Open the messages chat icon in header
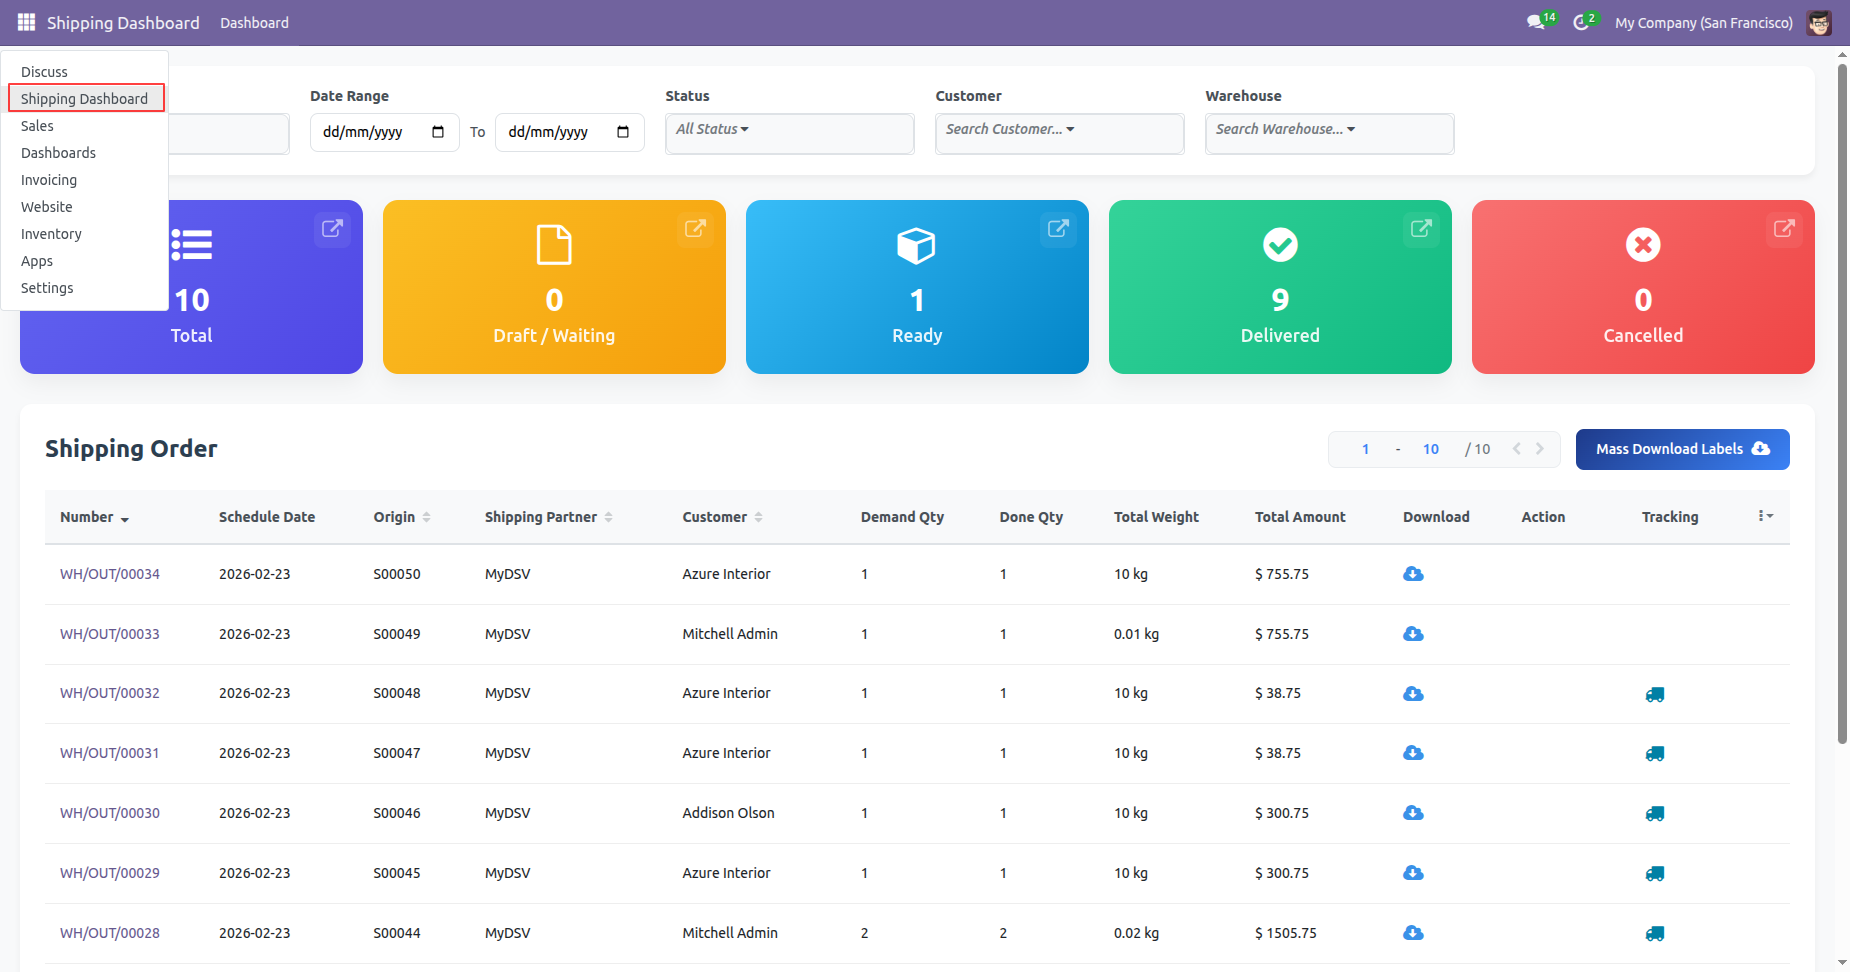Screen dimensions: 1850x972 pos(1536,22)
